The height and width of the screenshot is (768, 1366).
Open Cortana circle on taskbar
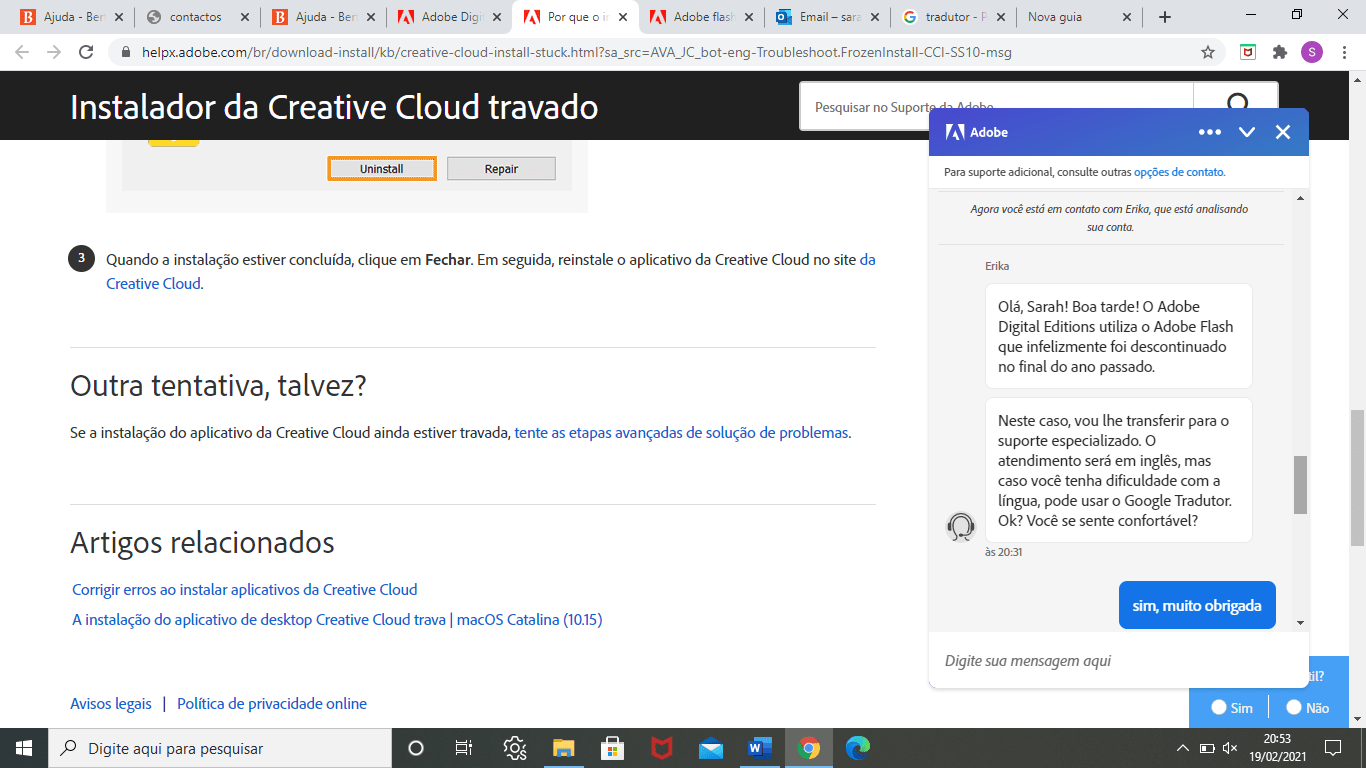tap(416, 748)
